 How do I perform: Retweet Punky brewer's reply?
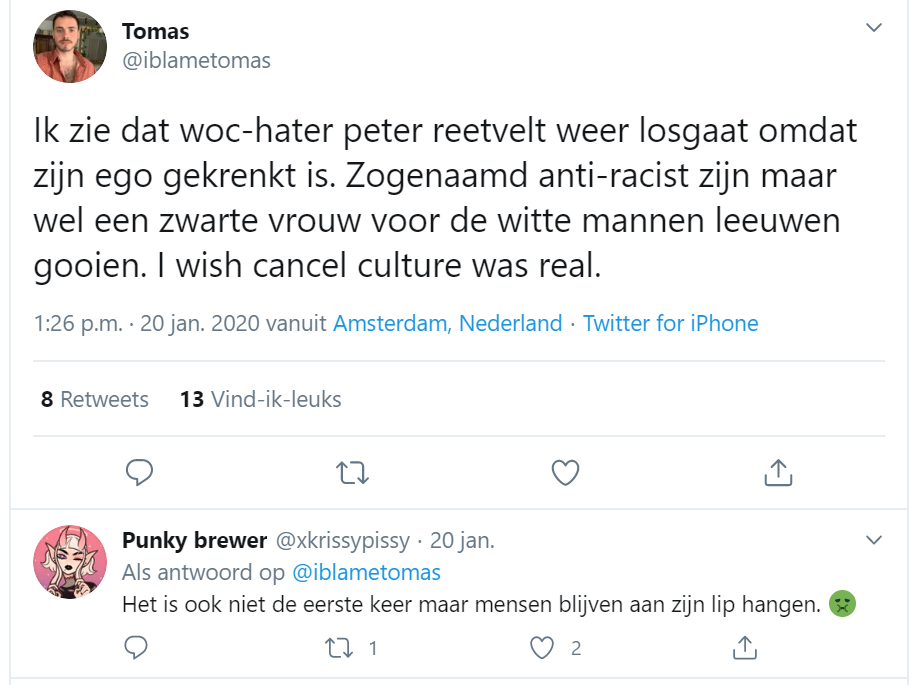pyautogui.click(x=339, y=648)
